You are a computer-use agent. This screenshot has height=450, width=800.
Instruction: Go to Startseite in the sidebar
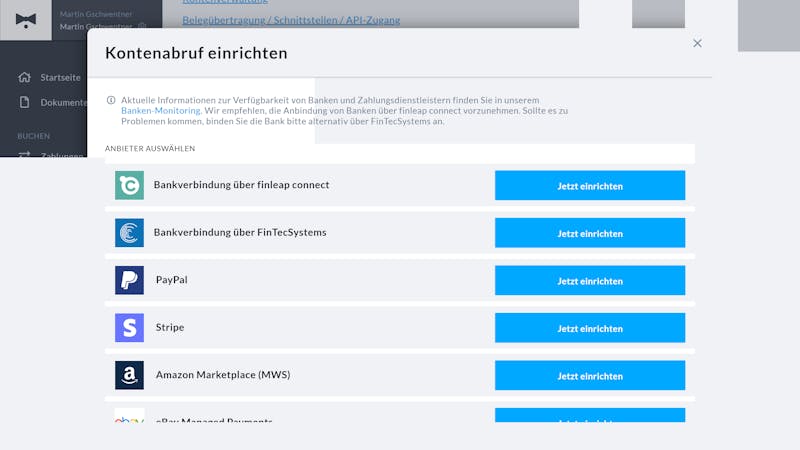(x=60, y=78)
